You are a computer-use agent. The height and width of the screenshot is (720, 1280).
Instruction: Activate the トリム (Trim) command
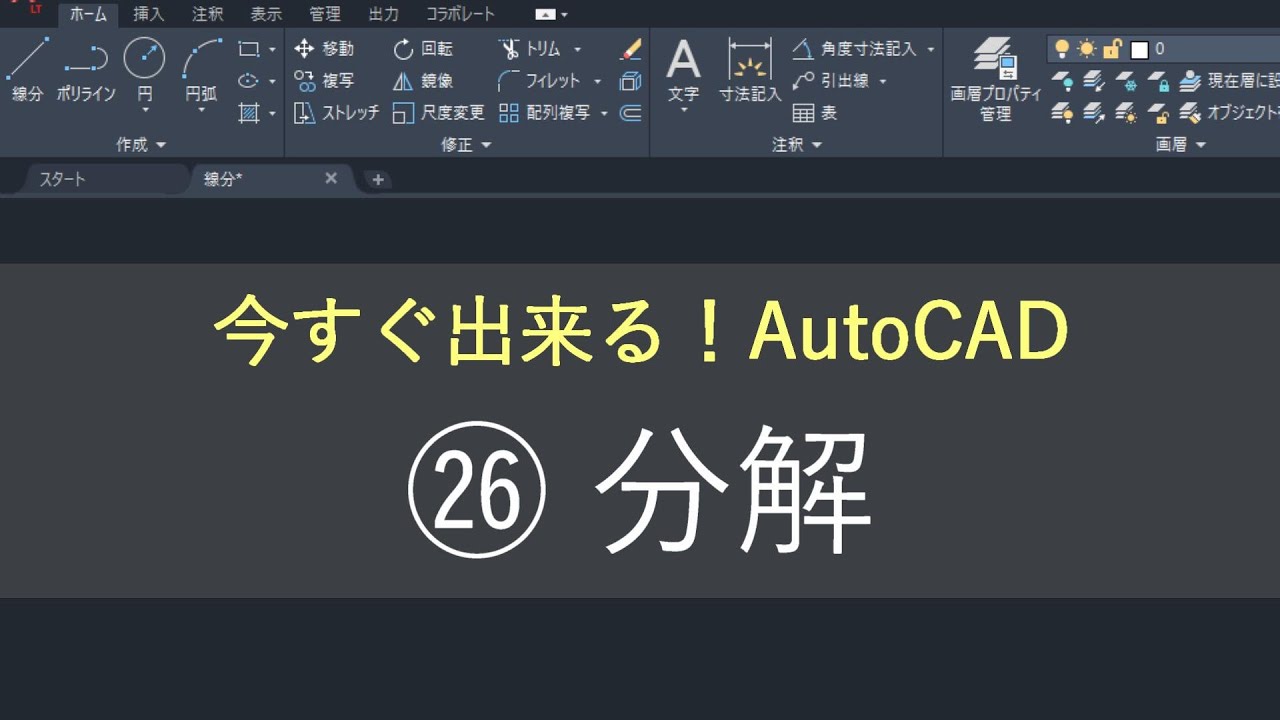click(529, 48)
